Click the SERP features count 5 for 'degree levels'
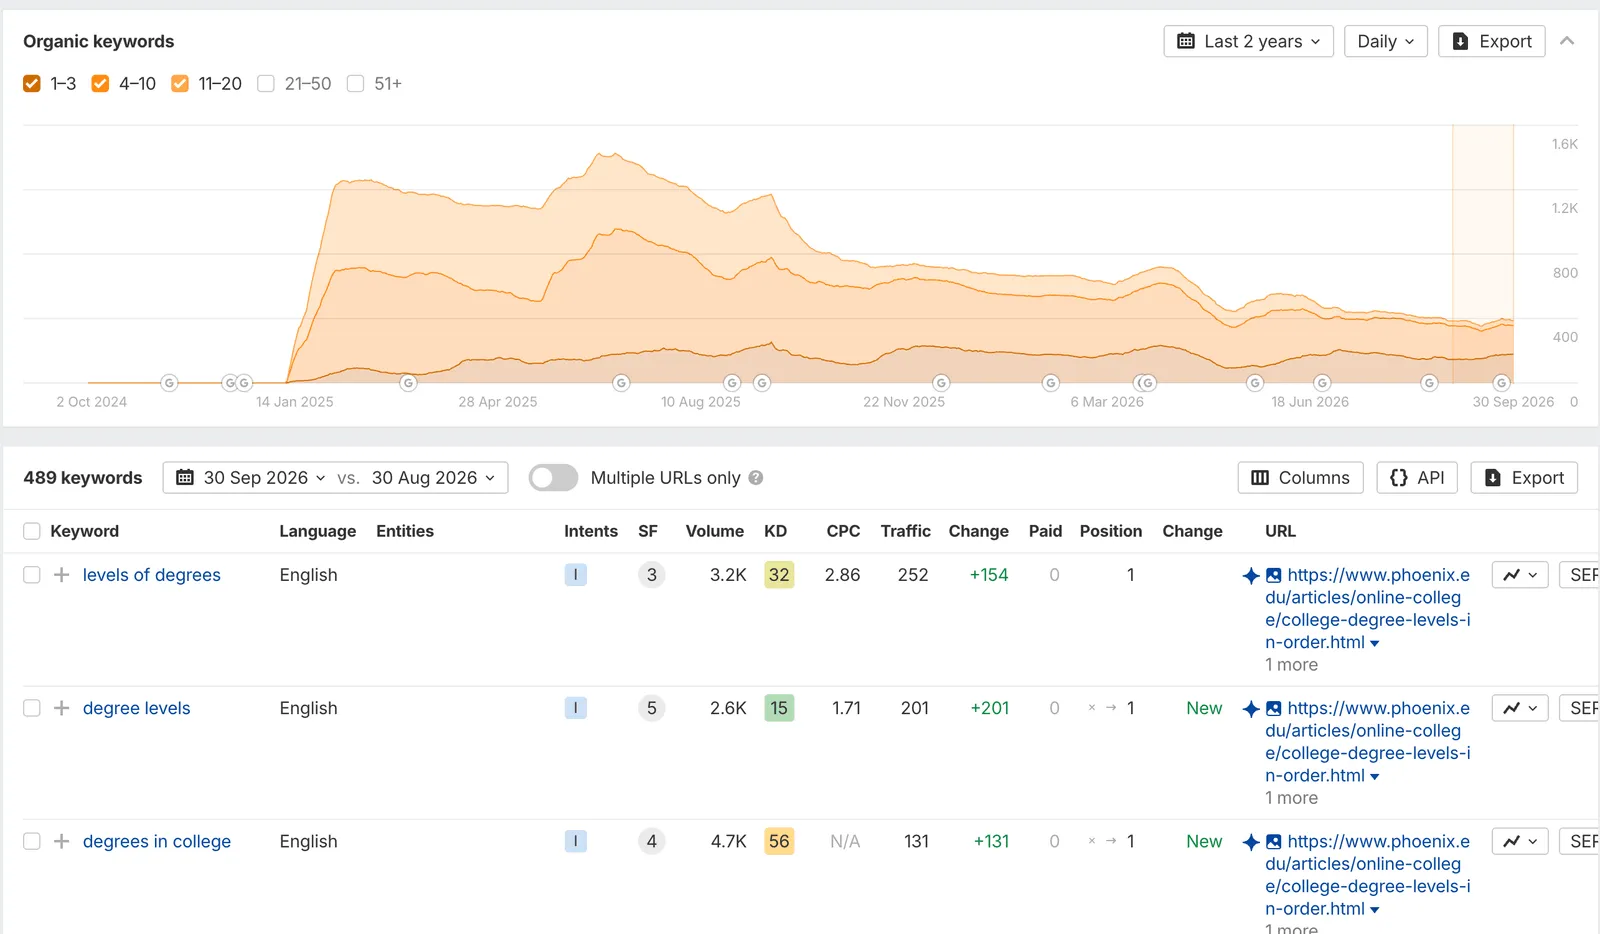 (652, 708)
